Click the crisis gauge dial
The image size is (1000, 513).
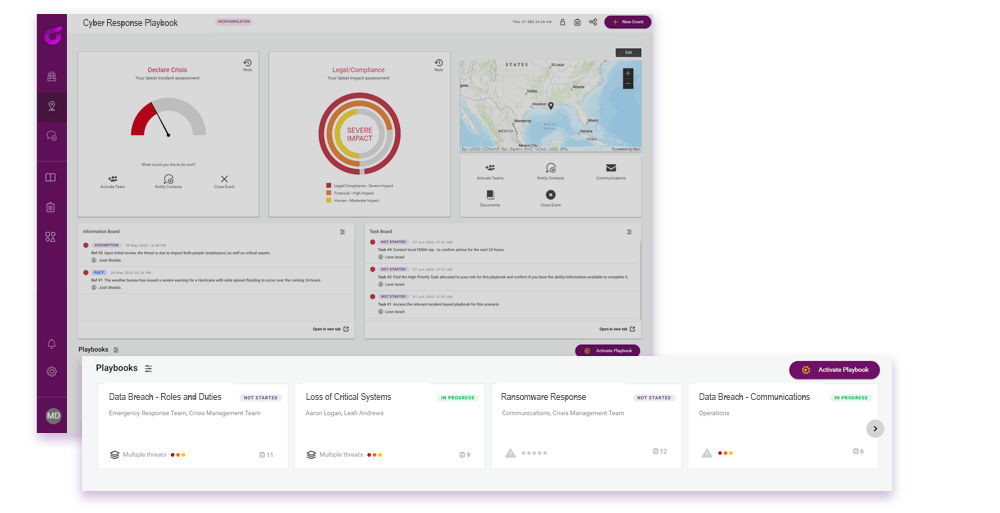pyautogui.click(x=168, y=117)
